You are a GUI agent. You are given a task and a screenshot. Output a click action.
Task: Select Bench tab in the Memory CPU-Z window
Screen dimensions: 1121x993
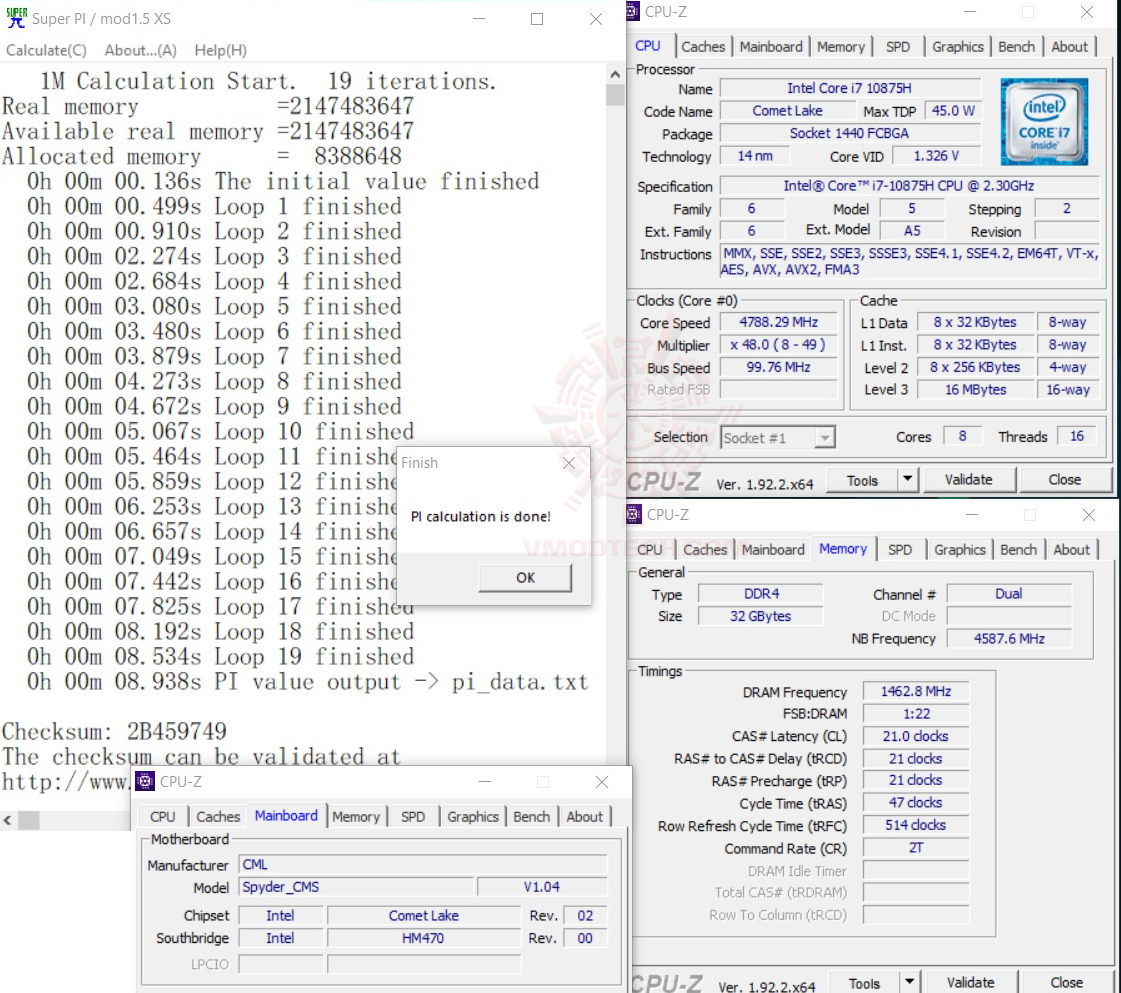pos(1018,550)
